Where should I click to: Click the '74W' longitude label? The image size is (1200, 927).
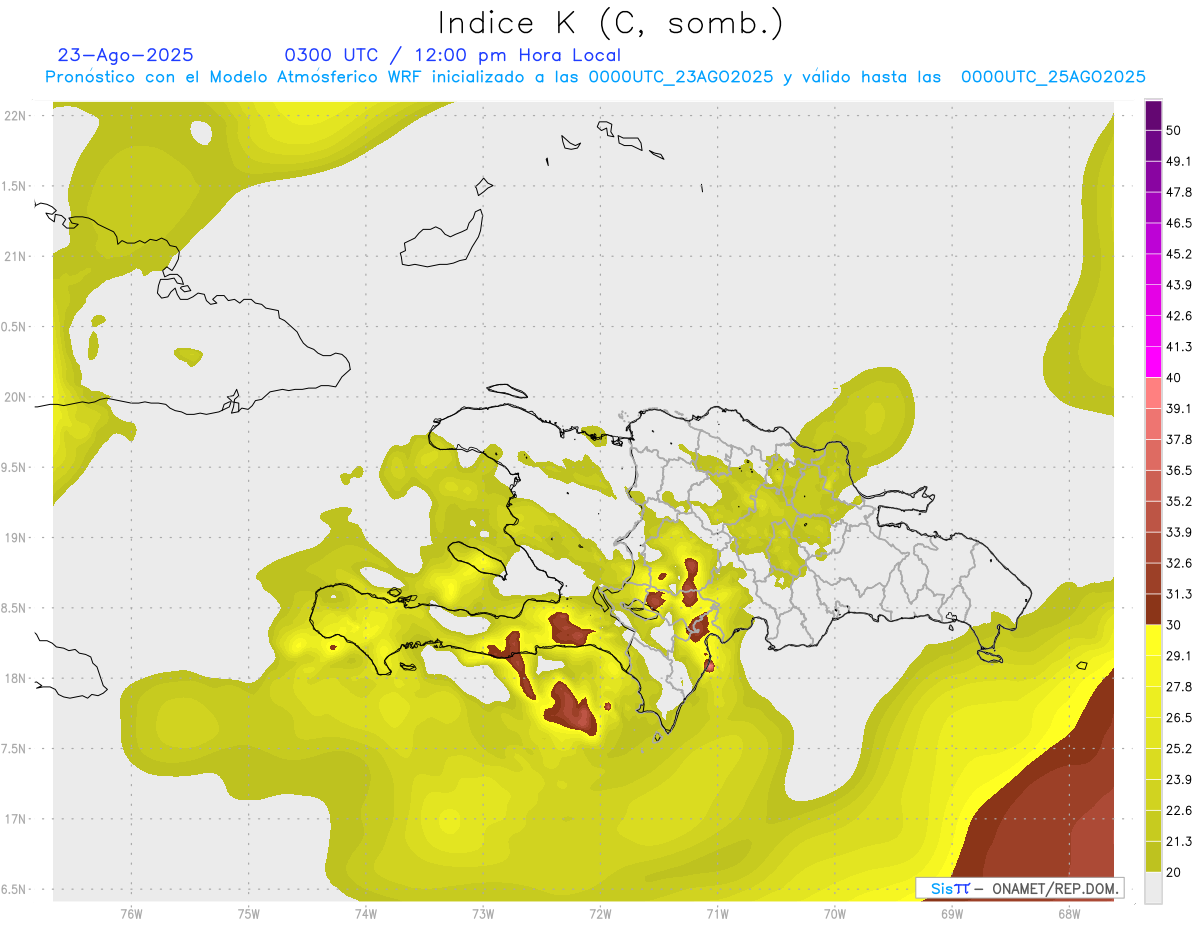(366, 913)
